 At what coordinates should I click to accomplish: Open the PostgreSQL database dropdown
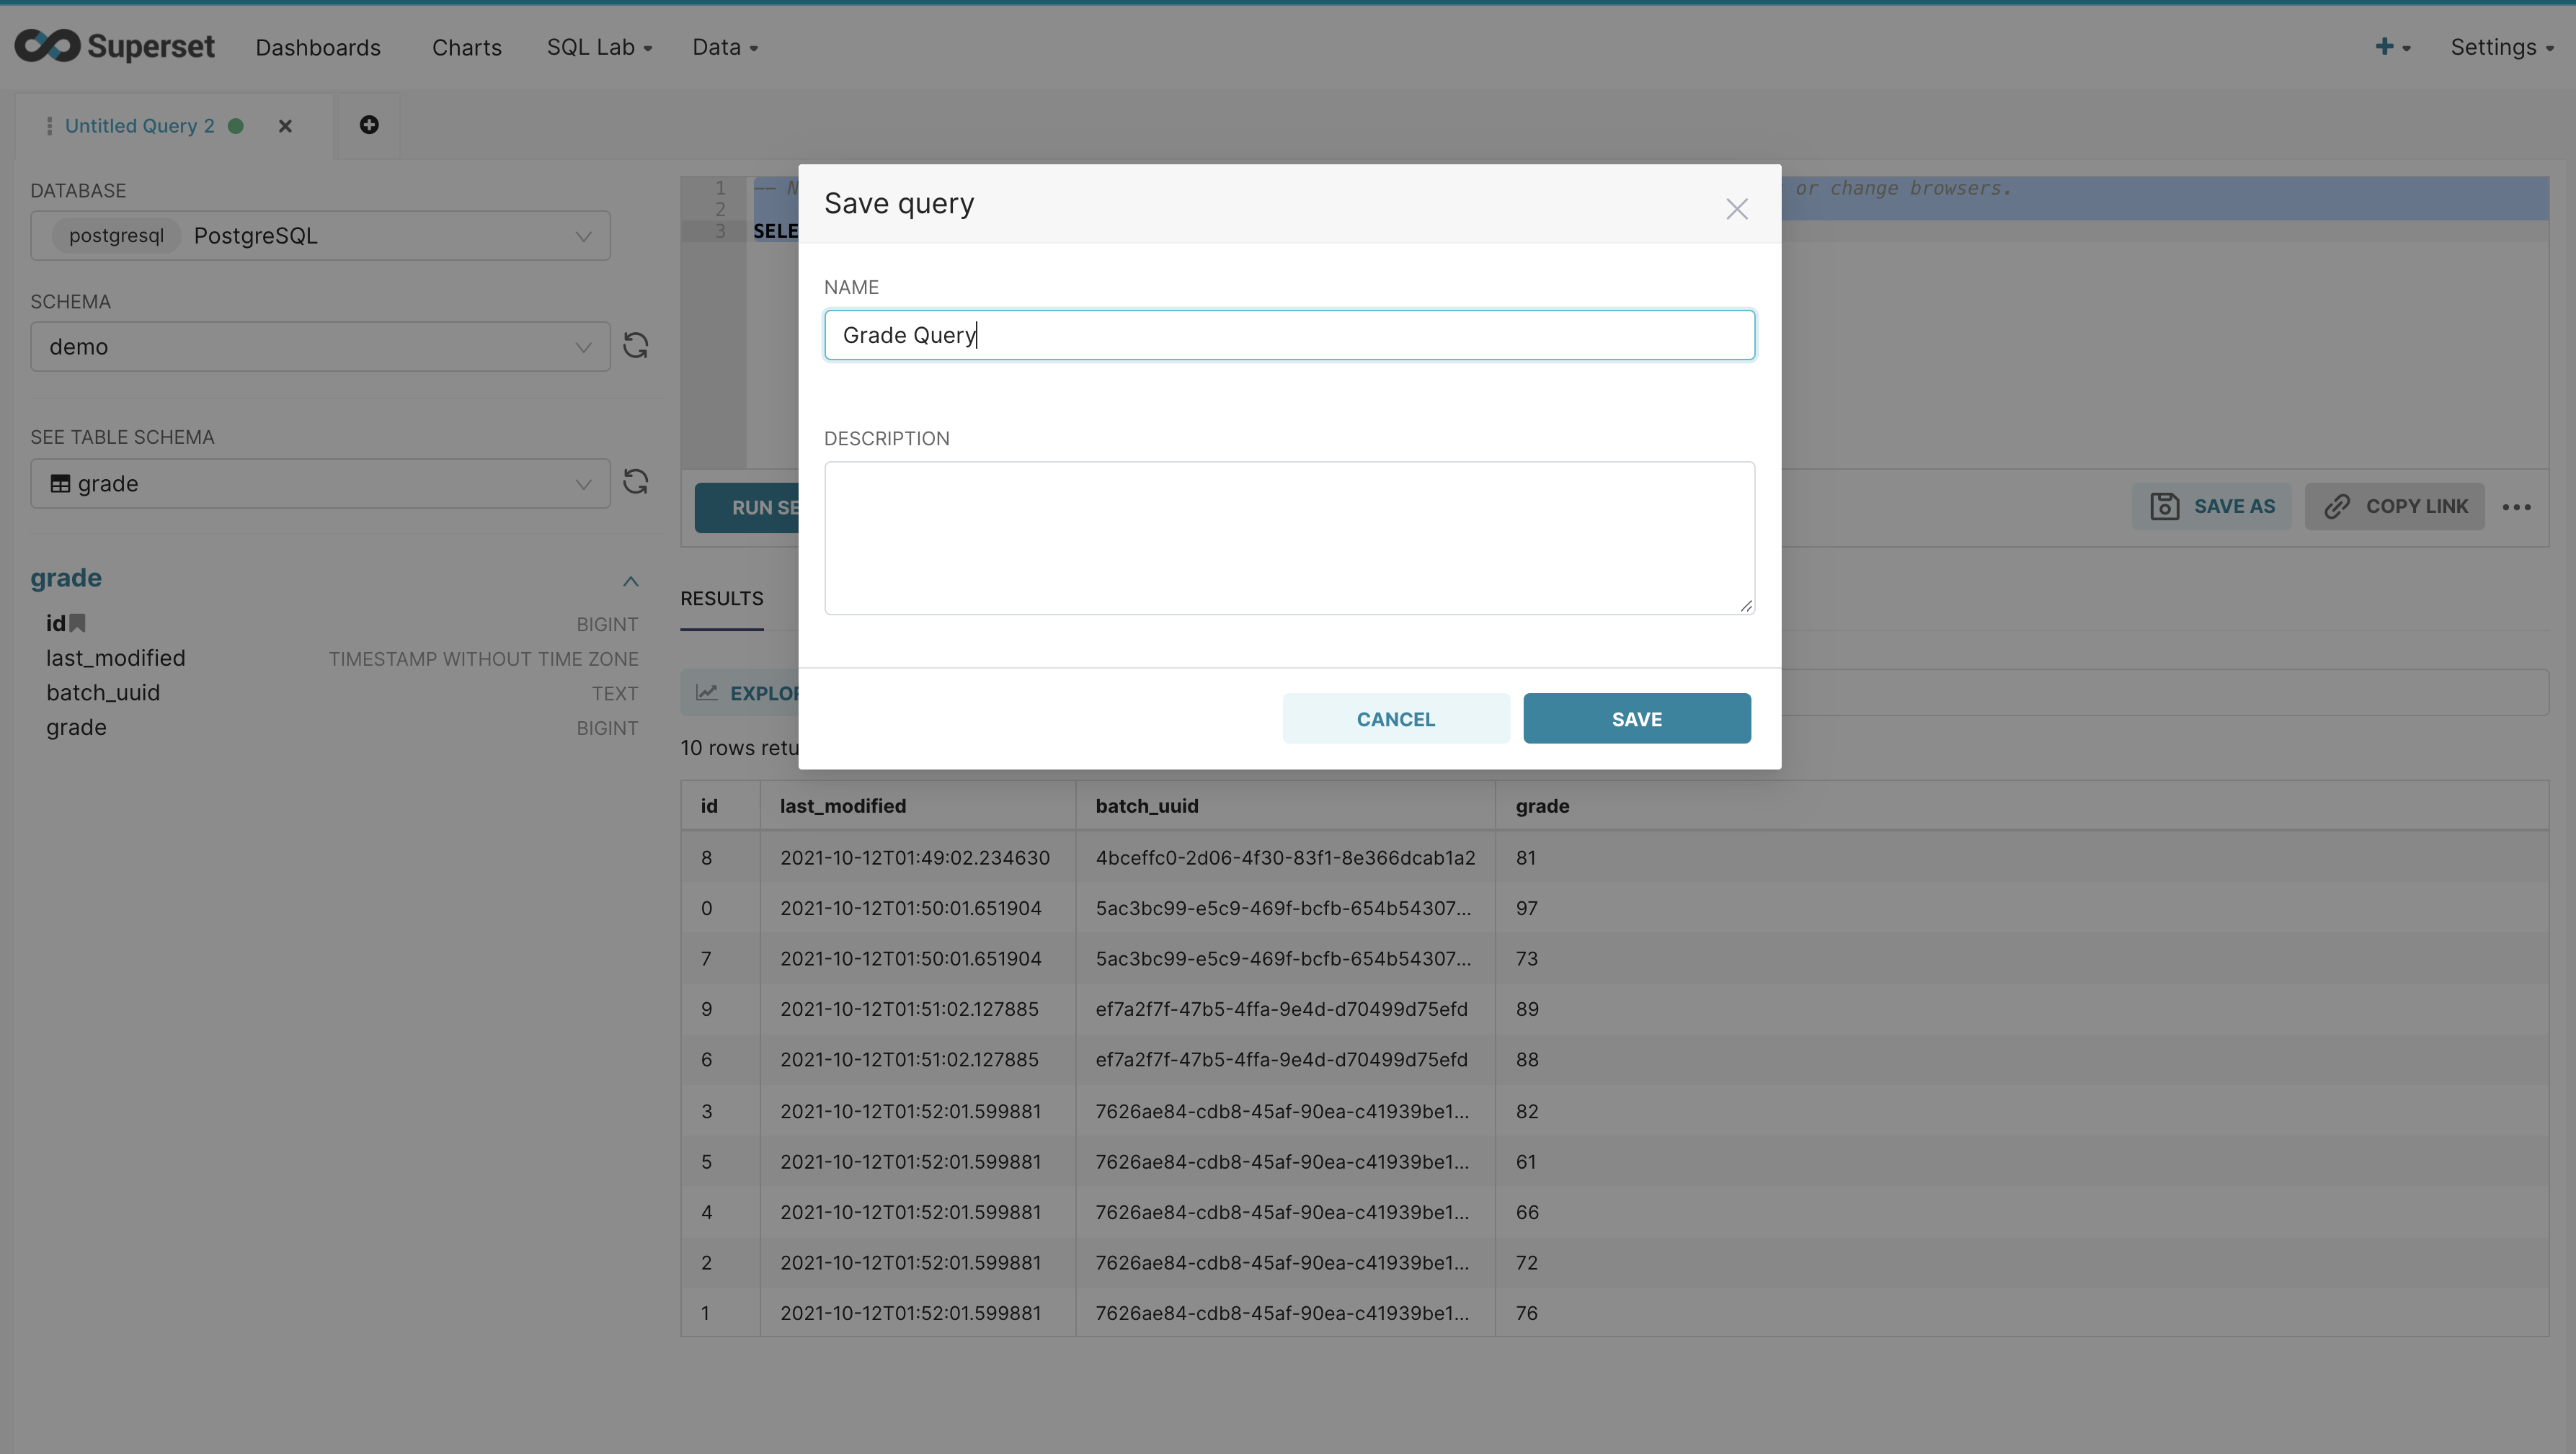point(320,236)
